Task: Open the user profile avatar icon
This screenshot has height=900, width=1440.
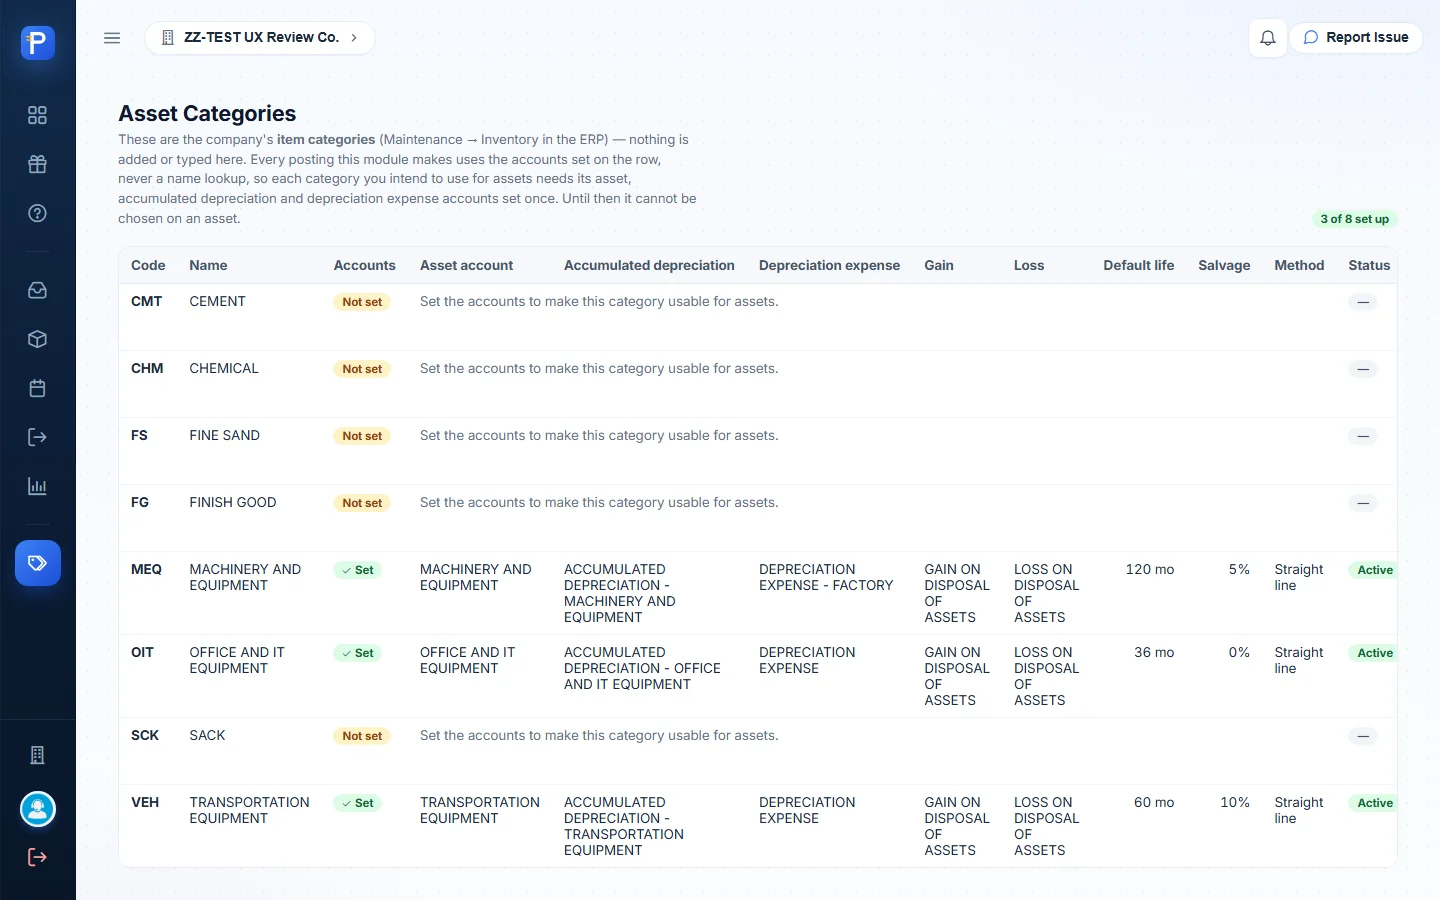Action: (x=38, y=809)
